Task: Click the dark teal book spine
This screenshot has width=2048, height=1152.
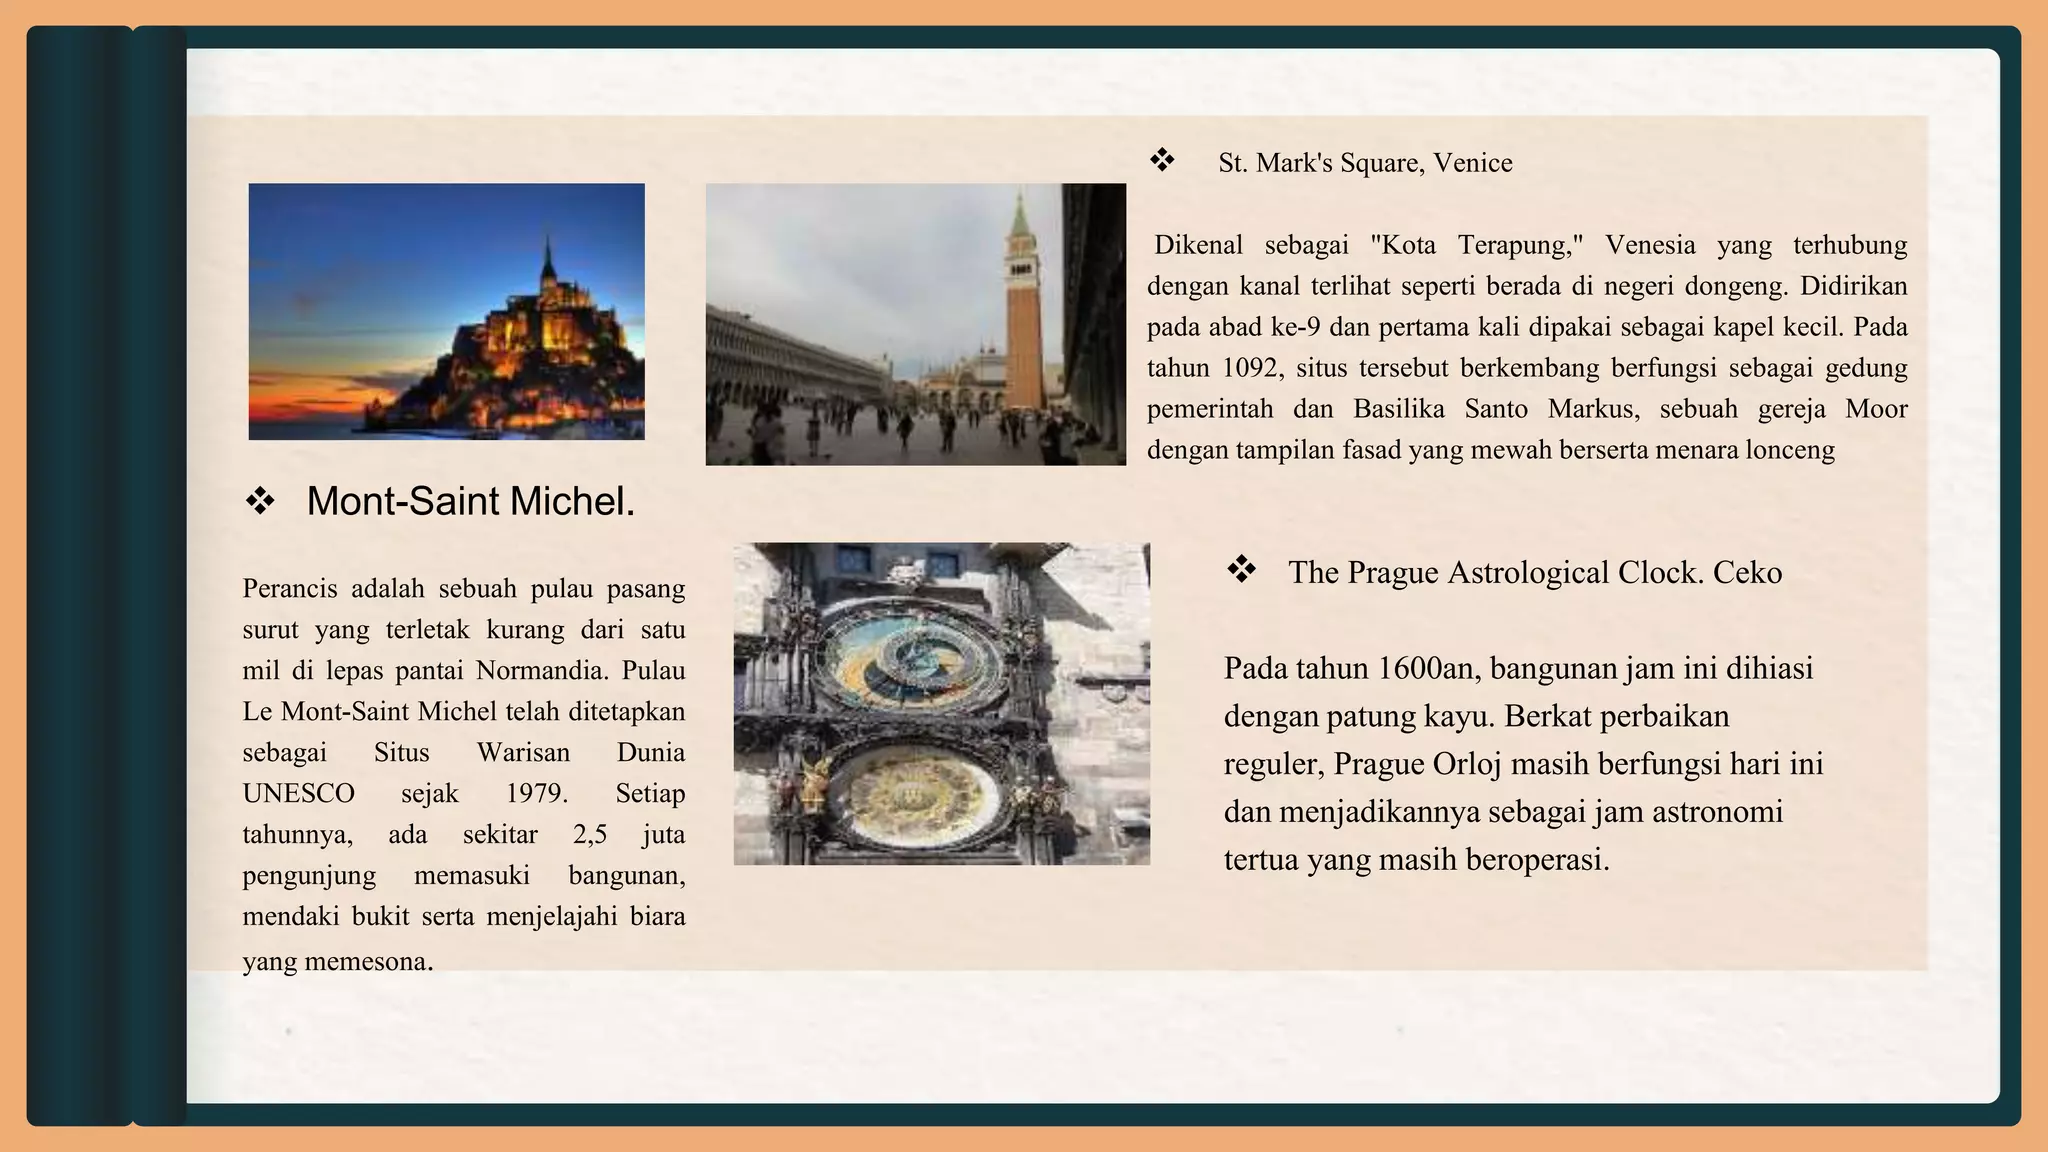Action: point(80,576)
